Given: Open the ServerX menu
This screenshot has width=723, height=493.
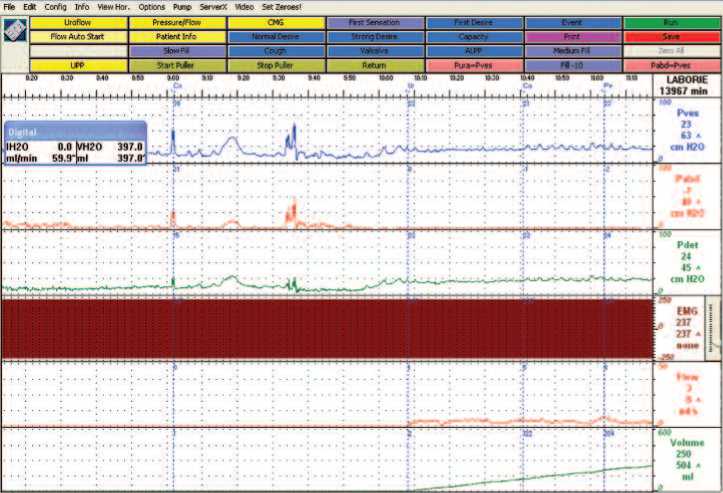Looking at the screenshot, I should pyautogui.click(x=213, y=7).
